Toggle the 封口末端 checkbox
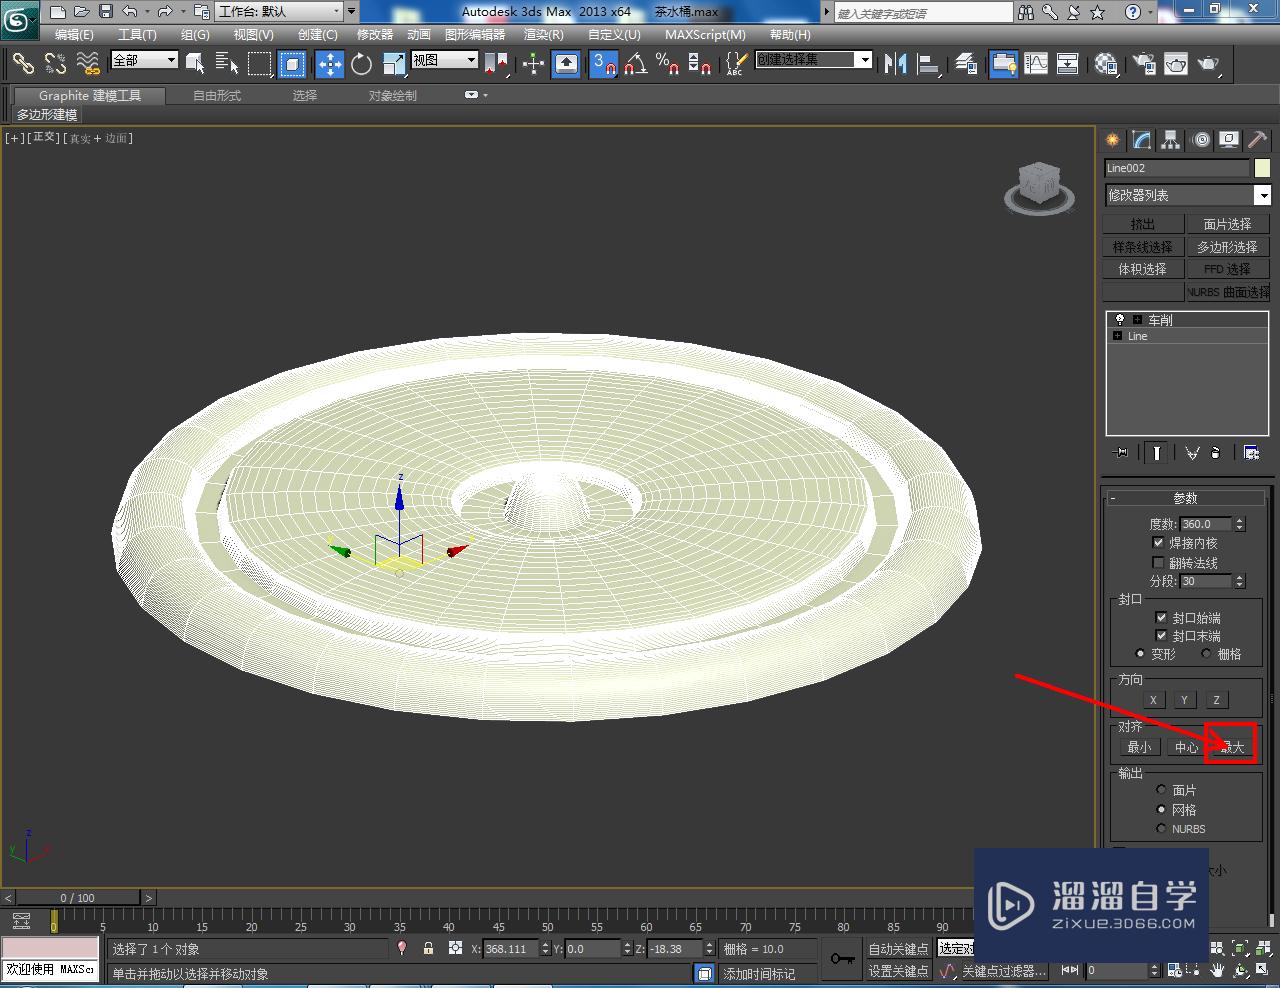The width and height of the screenshot is (1280, 988). pos(1161,636)
